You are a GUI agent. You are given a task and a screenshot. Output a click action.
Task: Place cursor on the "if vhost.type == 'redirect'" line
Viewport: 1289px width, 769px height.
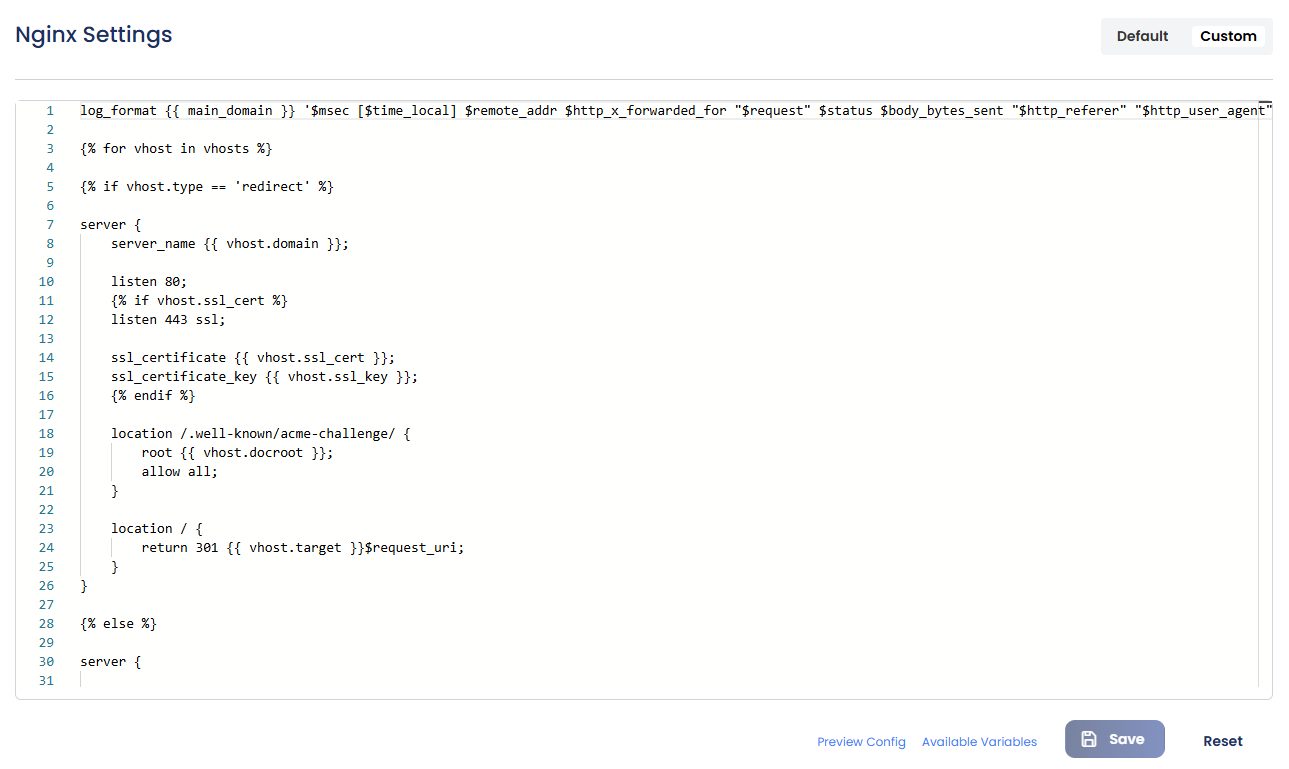[207, 186]
